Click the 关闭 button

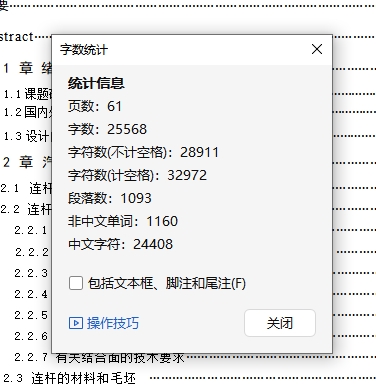[280, 323]
